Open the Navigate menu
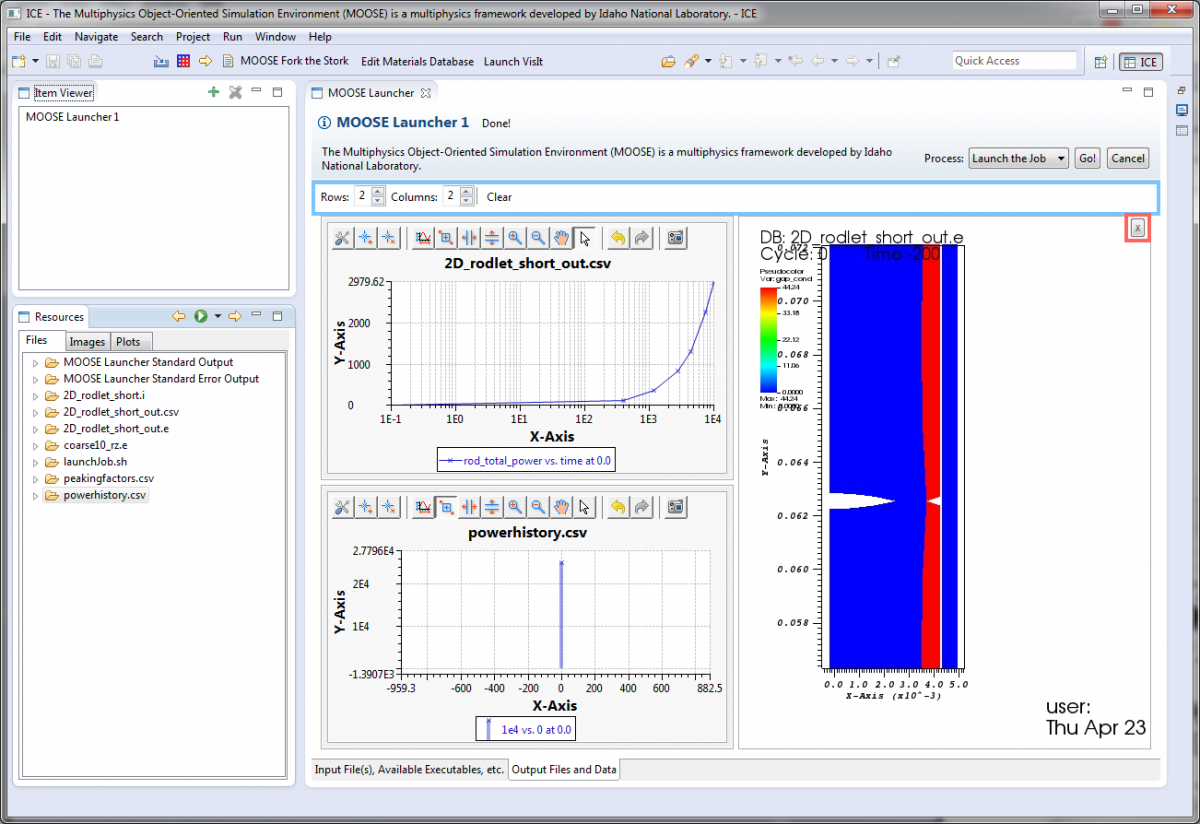 96,36
